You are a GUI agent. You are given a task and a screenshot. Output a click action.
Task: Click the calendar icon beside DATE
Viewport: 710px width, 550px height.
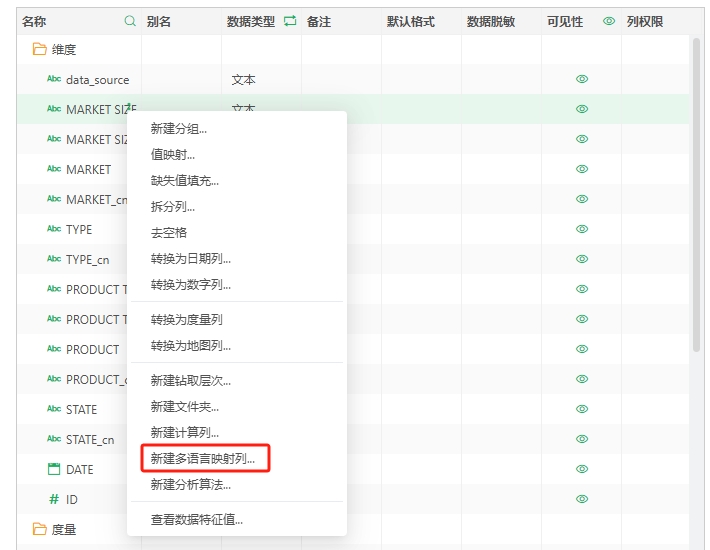coord(54,469)
